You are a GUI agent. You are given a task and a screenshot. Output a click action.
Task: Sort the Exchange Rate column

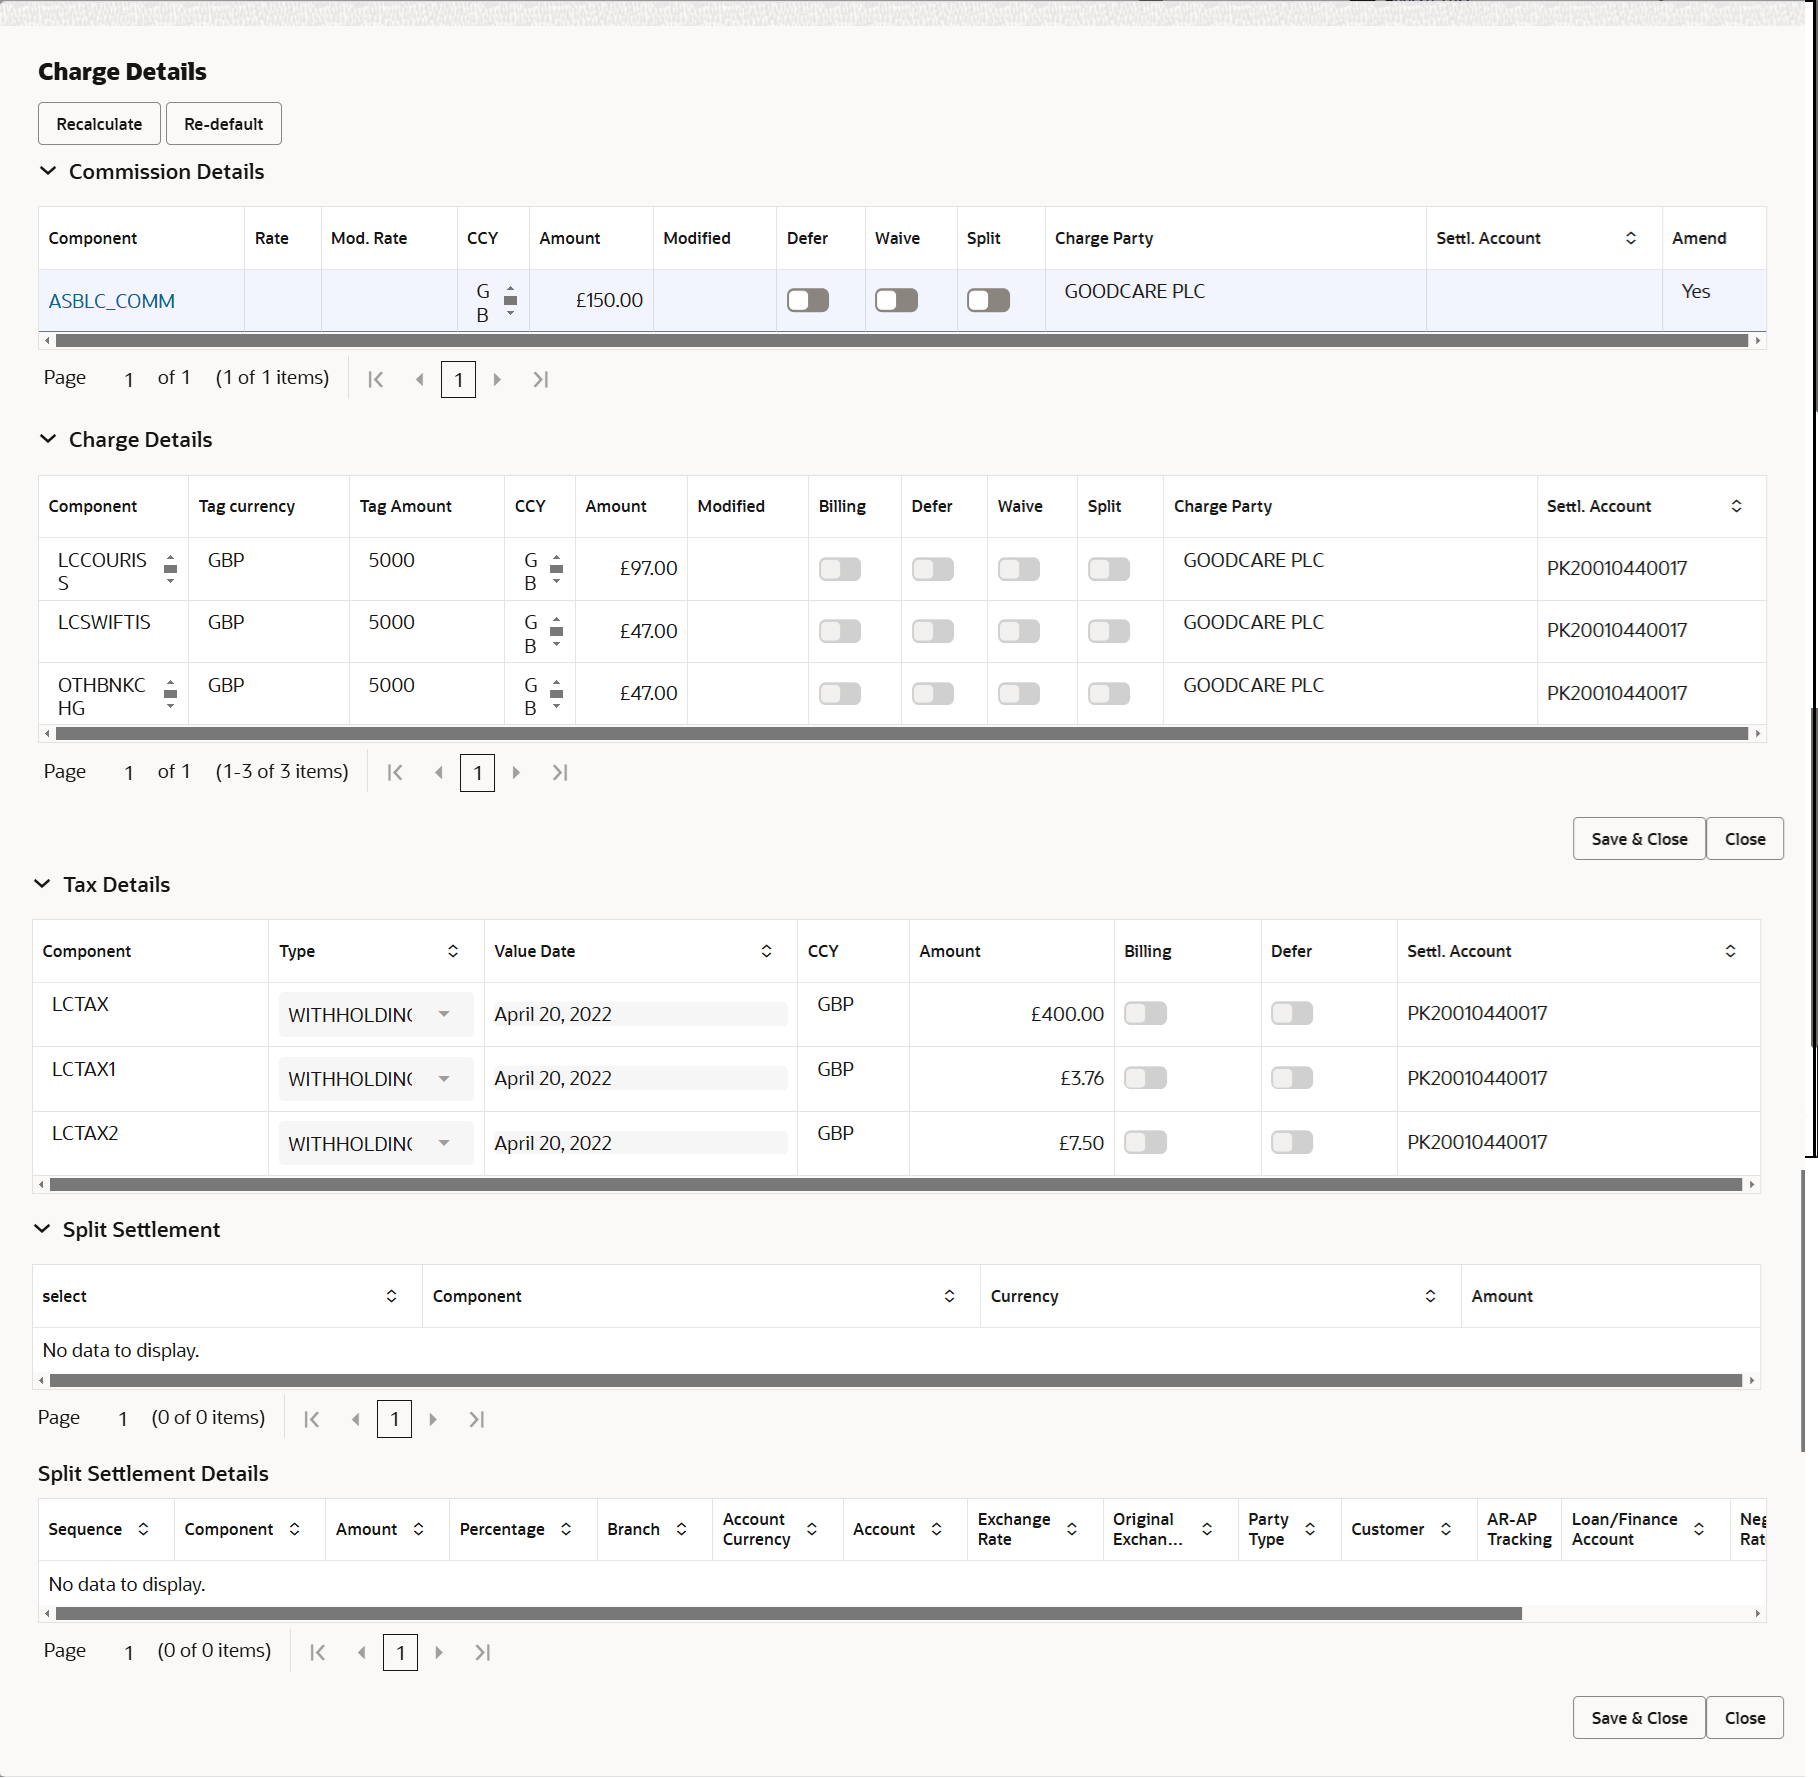pyautogui.click(x=1073, y=1529)
